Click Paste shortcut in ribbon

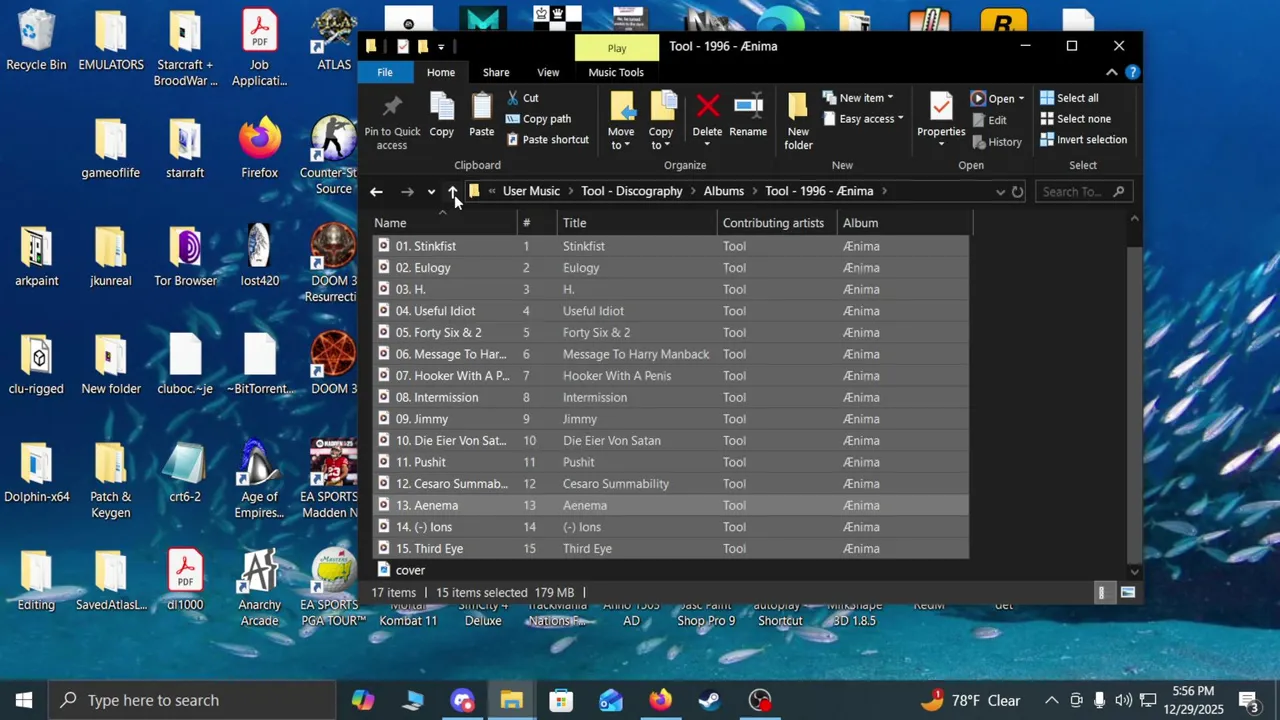pos(547,140)
